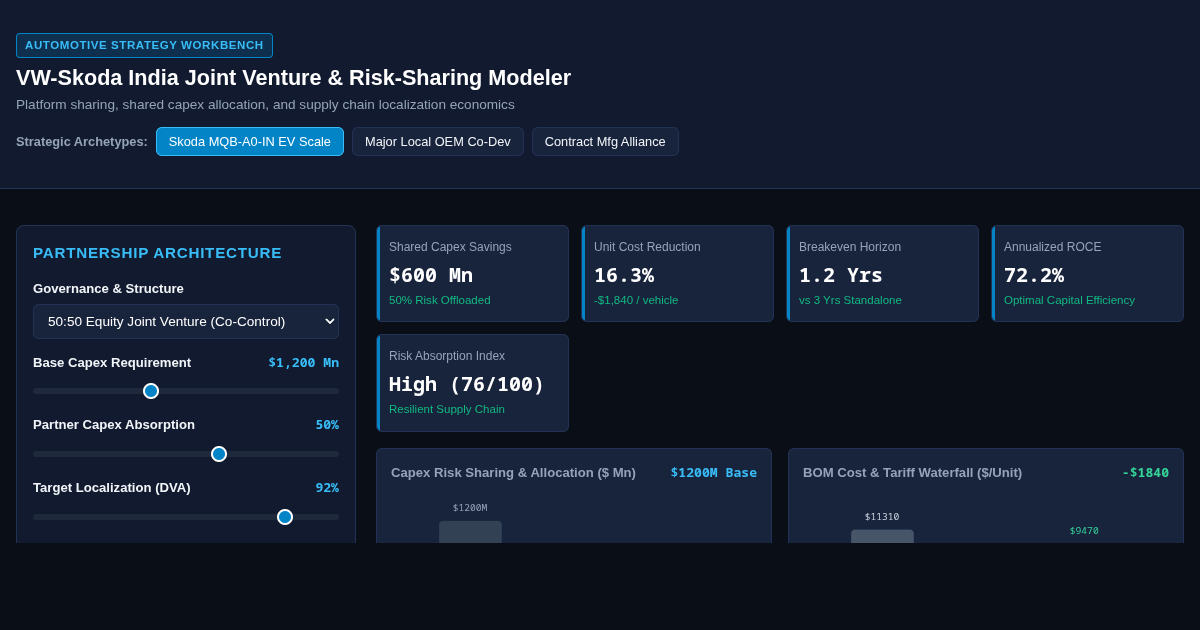The image size is (1200, 630).
Task: Choose Major Local OEM Co-Dev archetype
Action: [438, 141]
